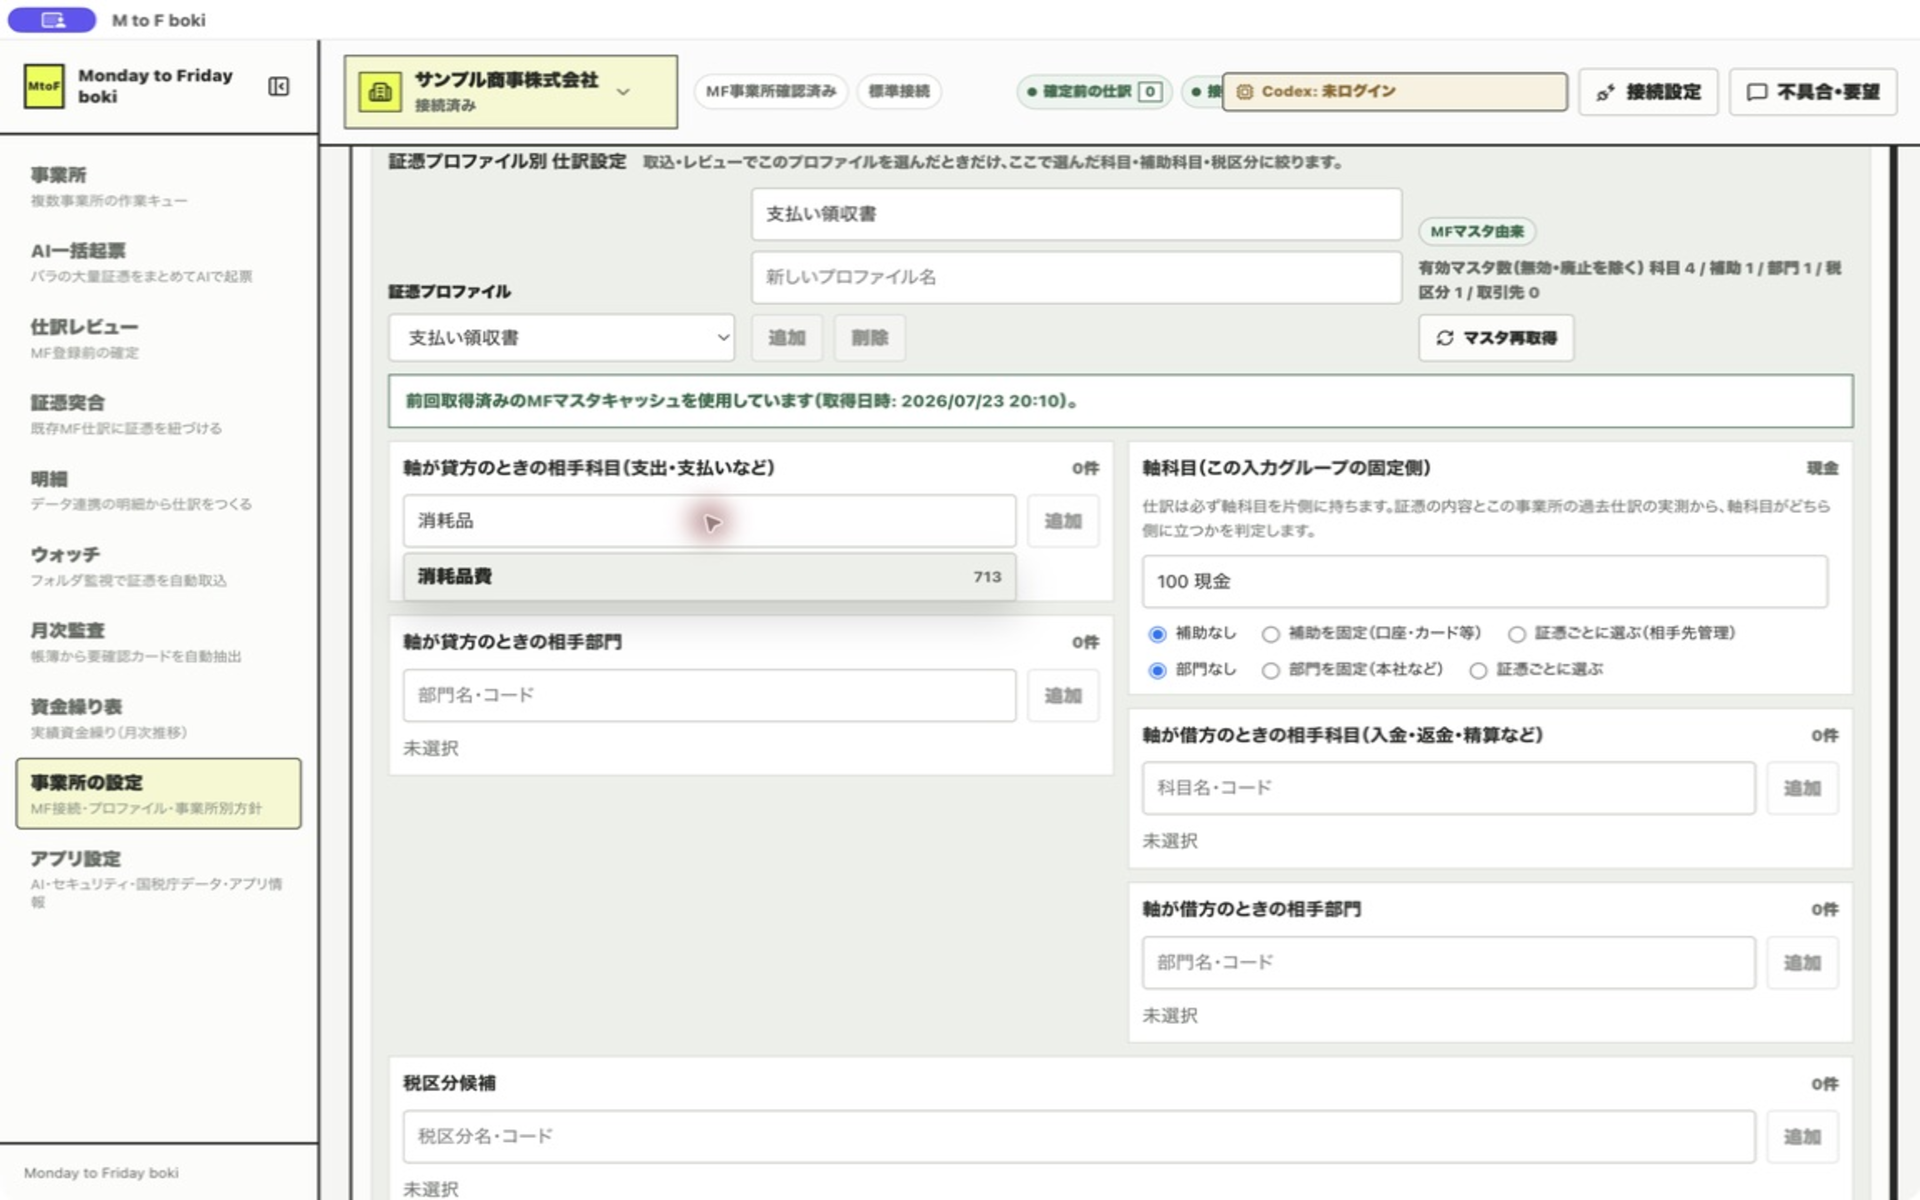Image resolution: width=1920 pixels, height=1200 pixels.
Task: Click the 科目名・コード field
Action: coord(1448,789)
